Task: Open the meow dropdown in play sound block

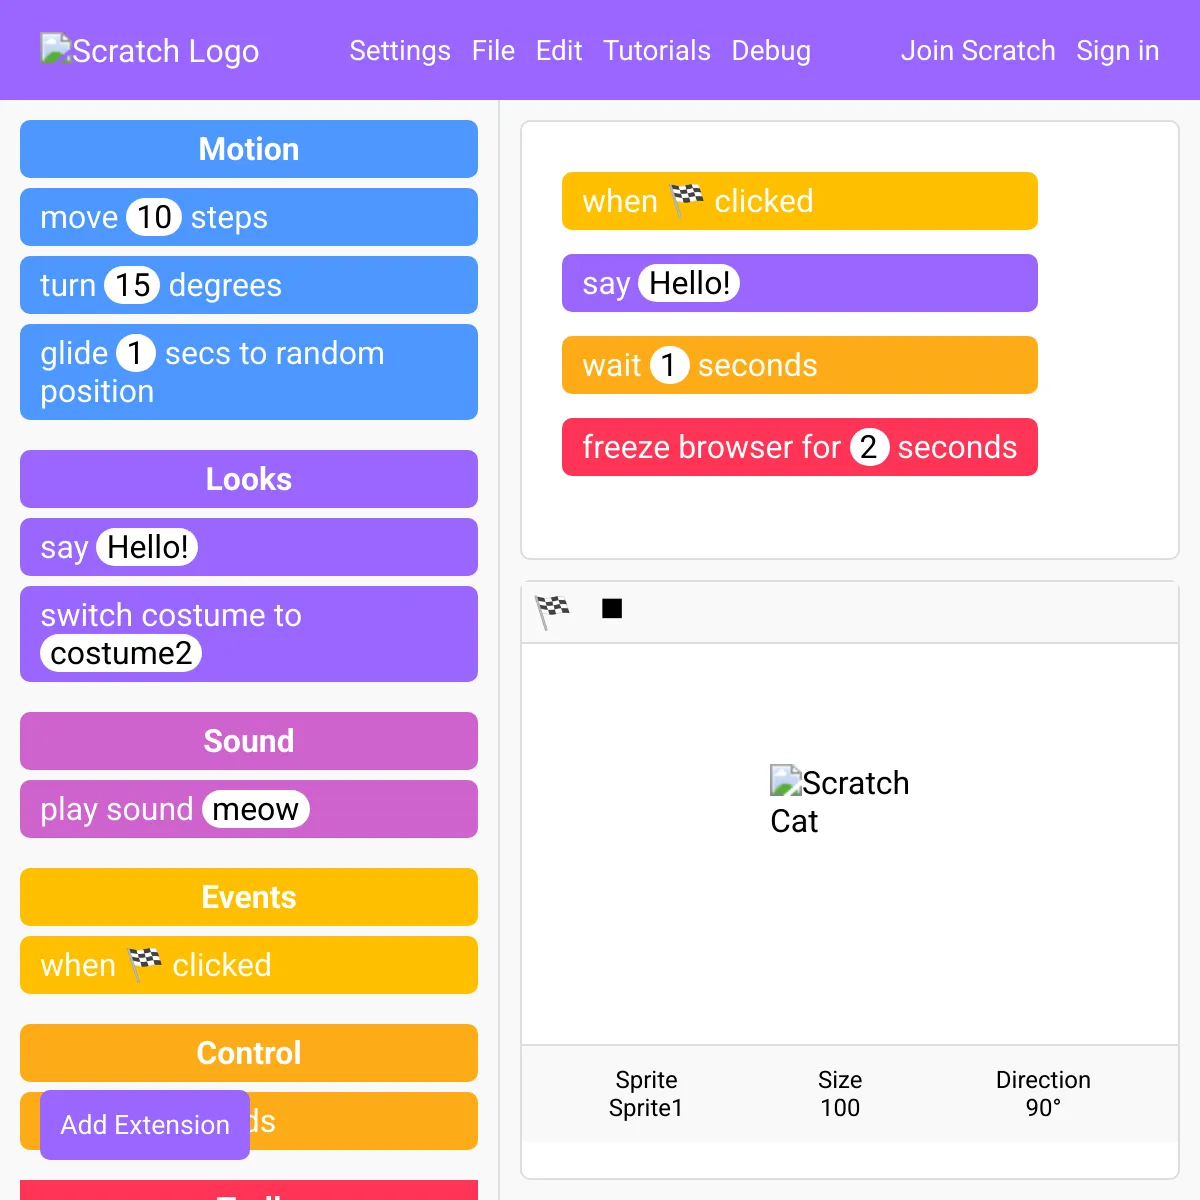Action: pos(256,809)
